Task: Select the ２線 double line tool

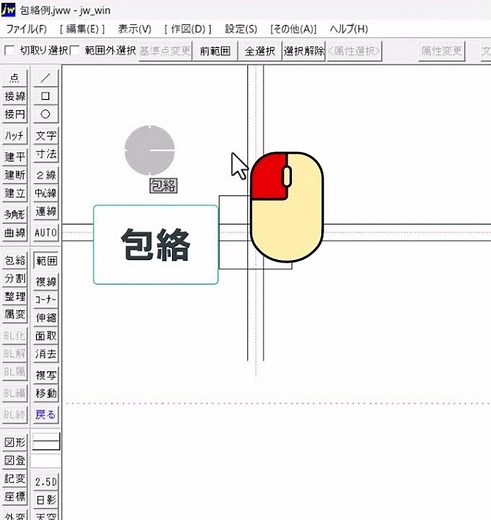Action: click(x=46, y=175)
